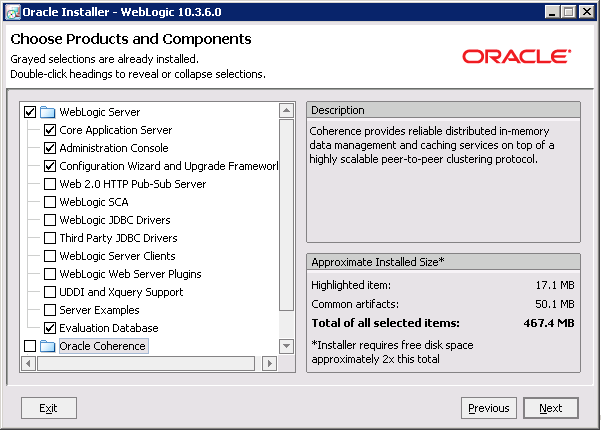Uncheck Evaluation Database checkbox
The image size is (601, 430).
pos(50,328)
